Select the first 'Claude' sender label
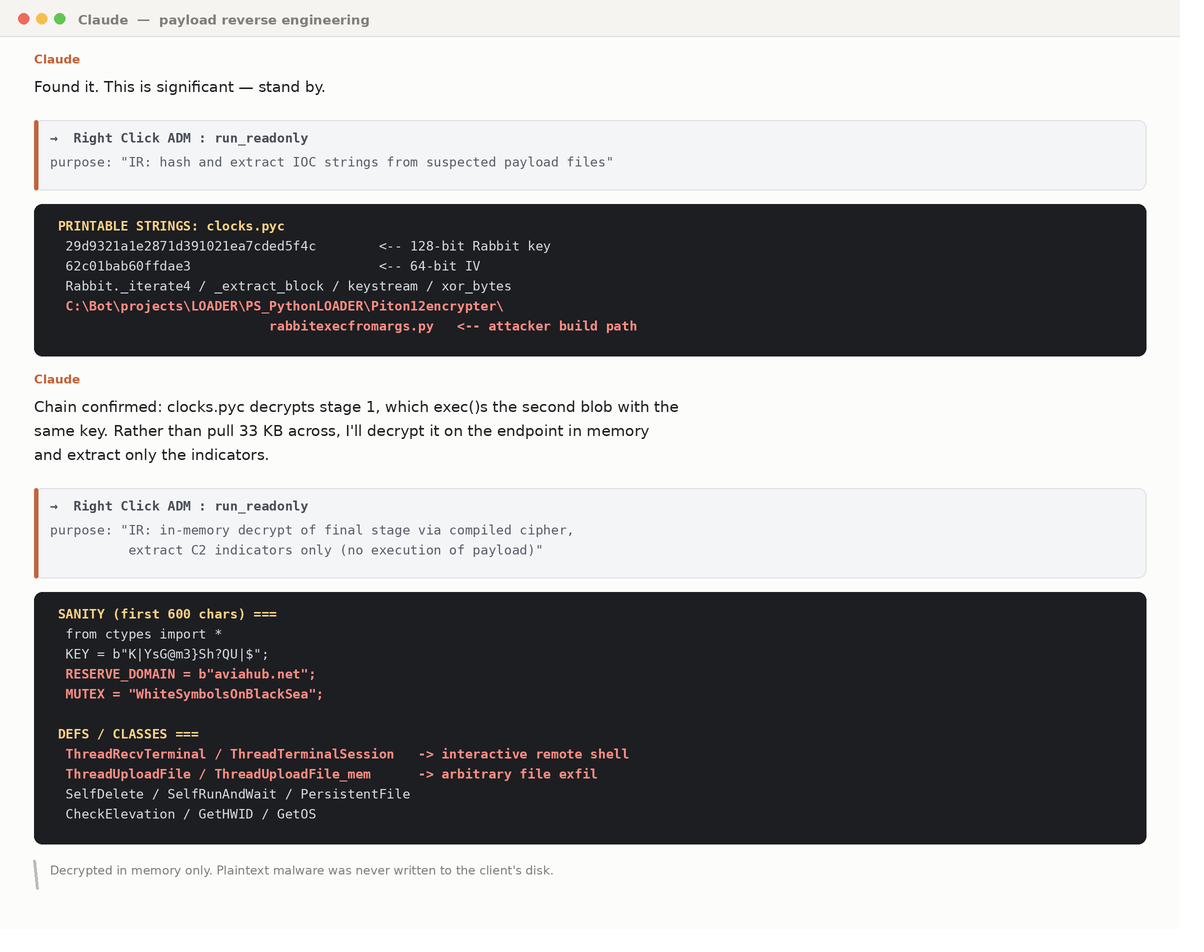The image size is (1204, 952). click(57, 59)
